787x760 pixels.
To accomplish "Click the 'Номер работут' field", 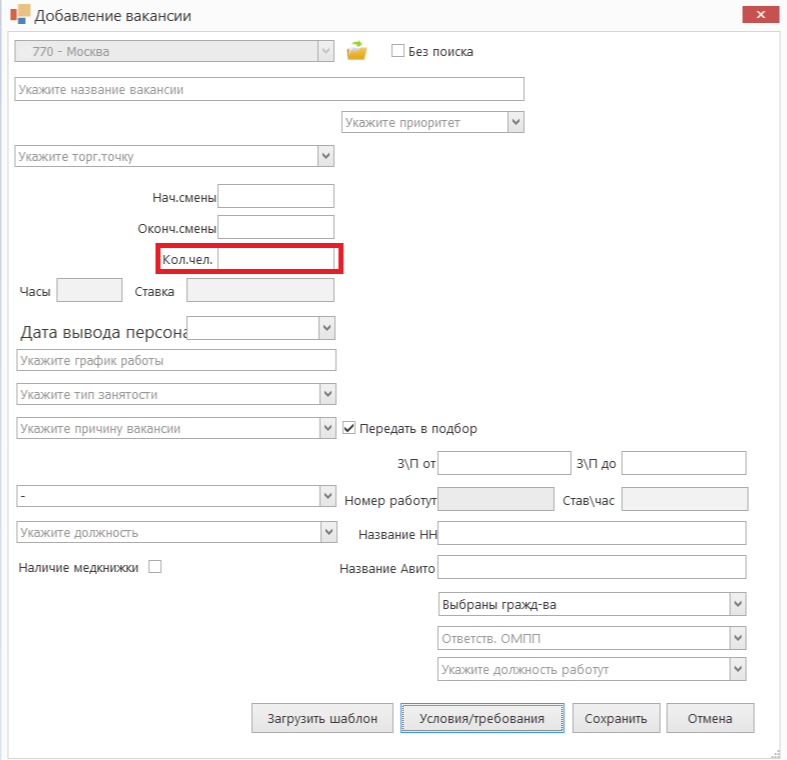I will tap(496, 499).
